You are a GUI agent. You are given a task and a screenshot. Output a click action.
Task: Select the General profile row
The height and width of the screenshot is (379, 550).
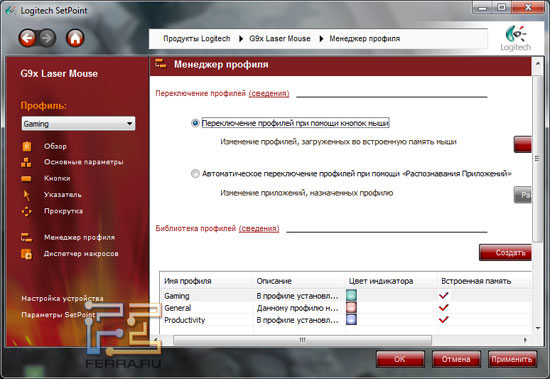click(x=346, y=308)
